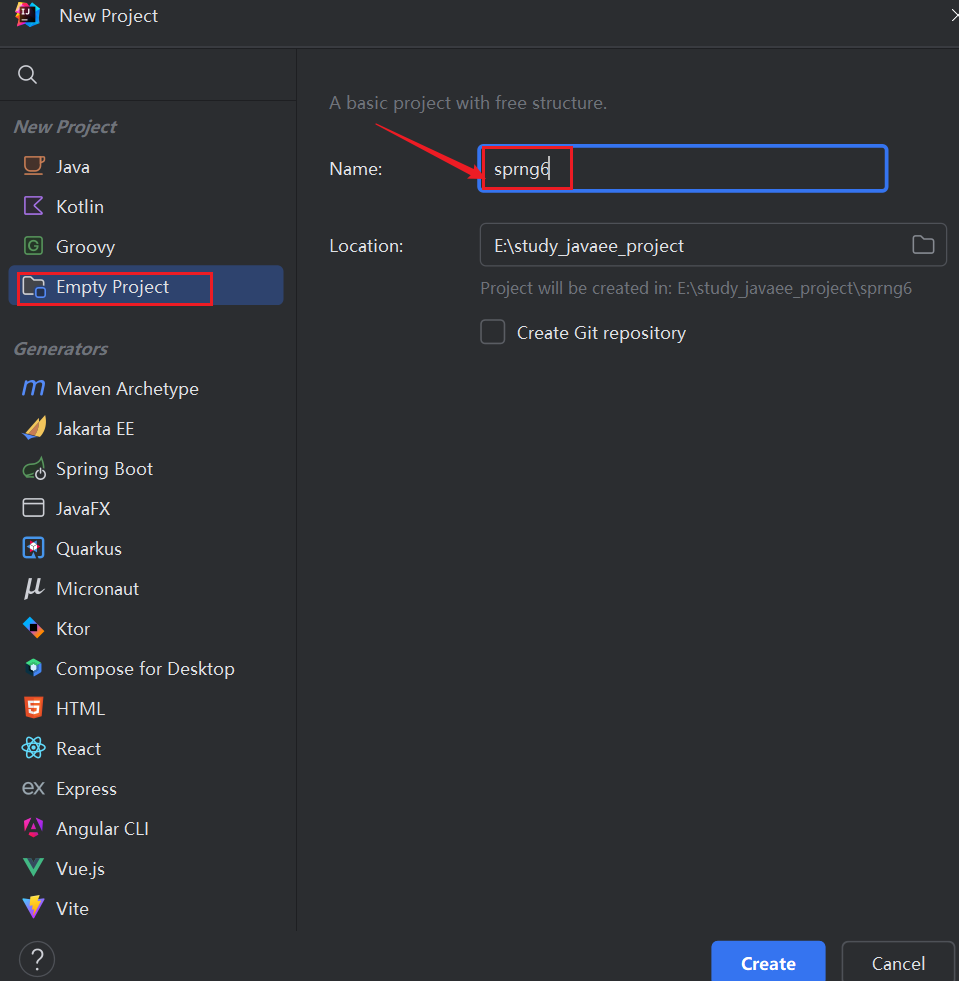Select Express generator

click(x=146, y=788)
